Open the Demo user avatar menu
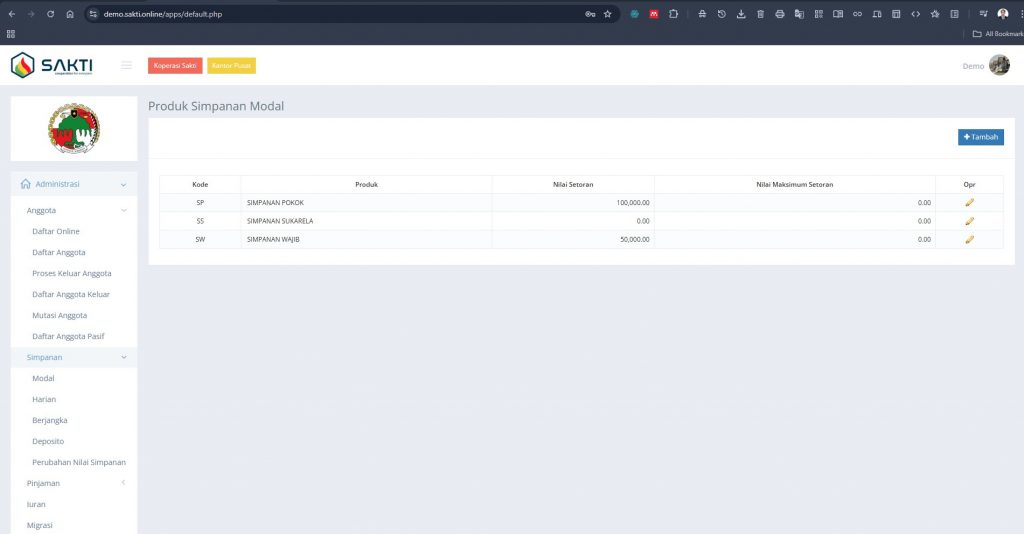Screen dimensions: 1024x534 point(999,65)
